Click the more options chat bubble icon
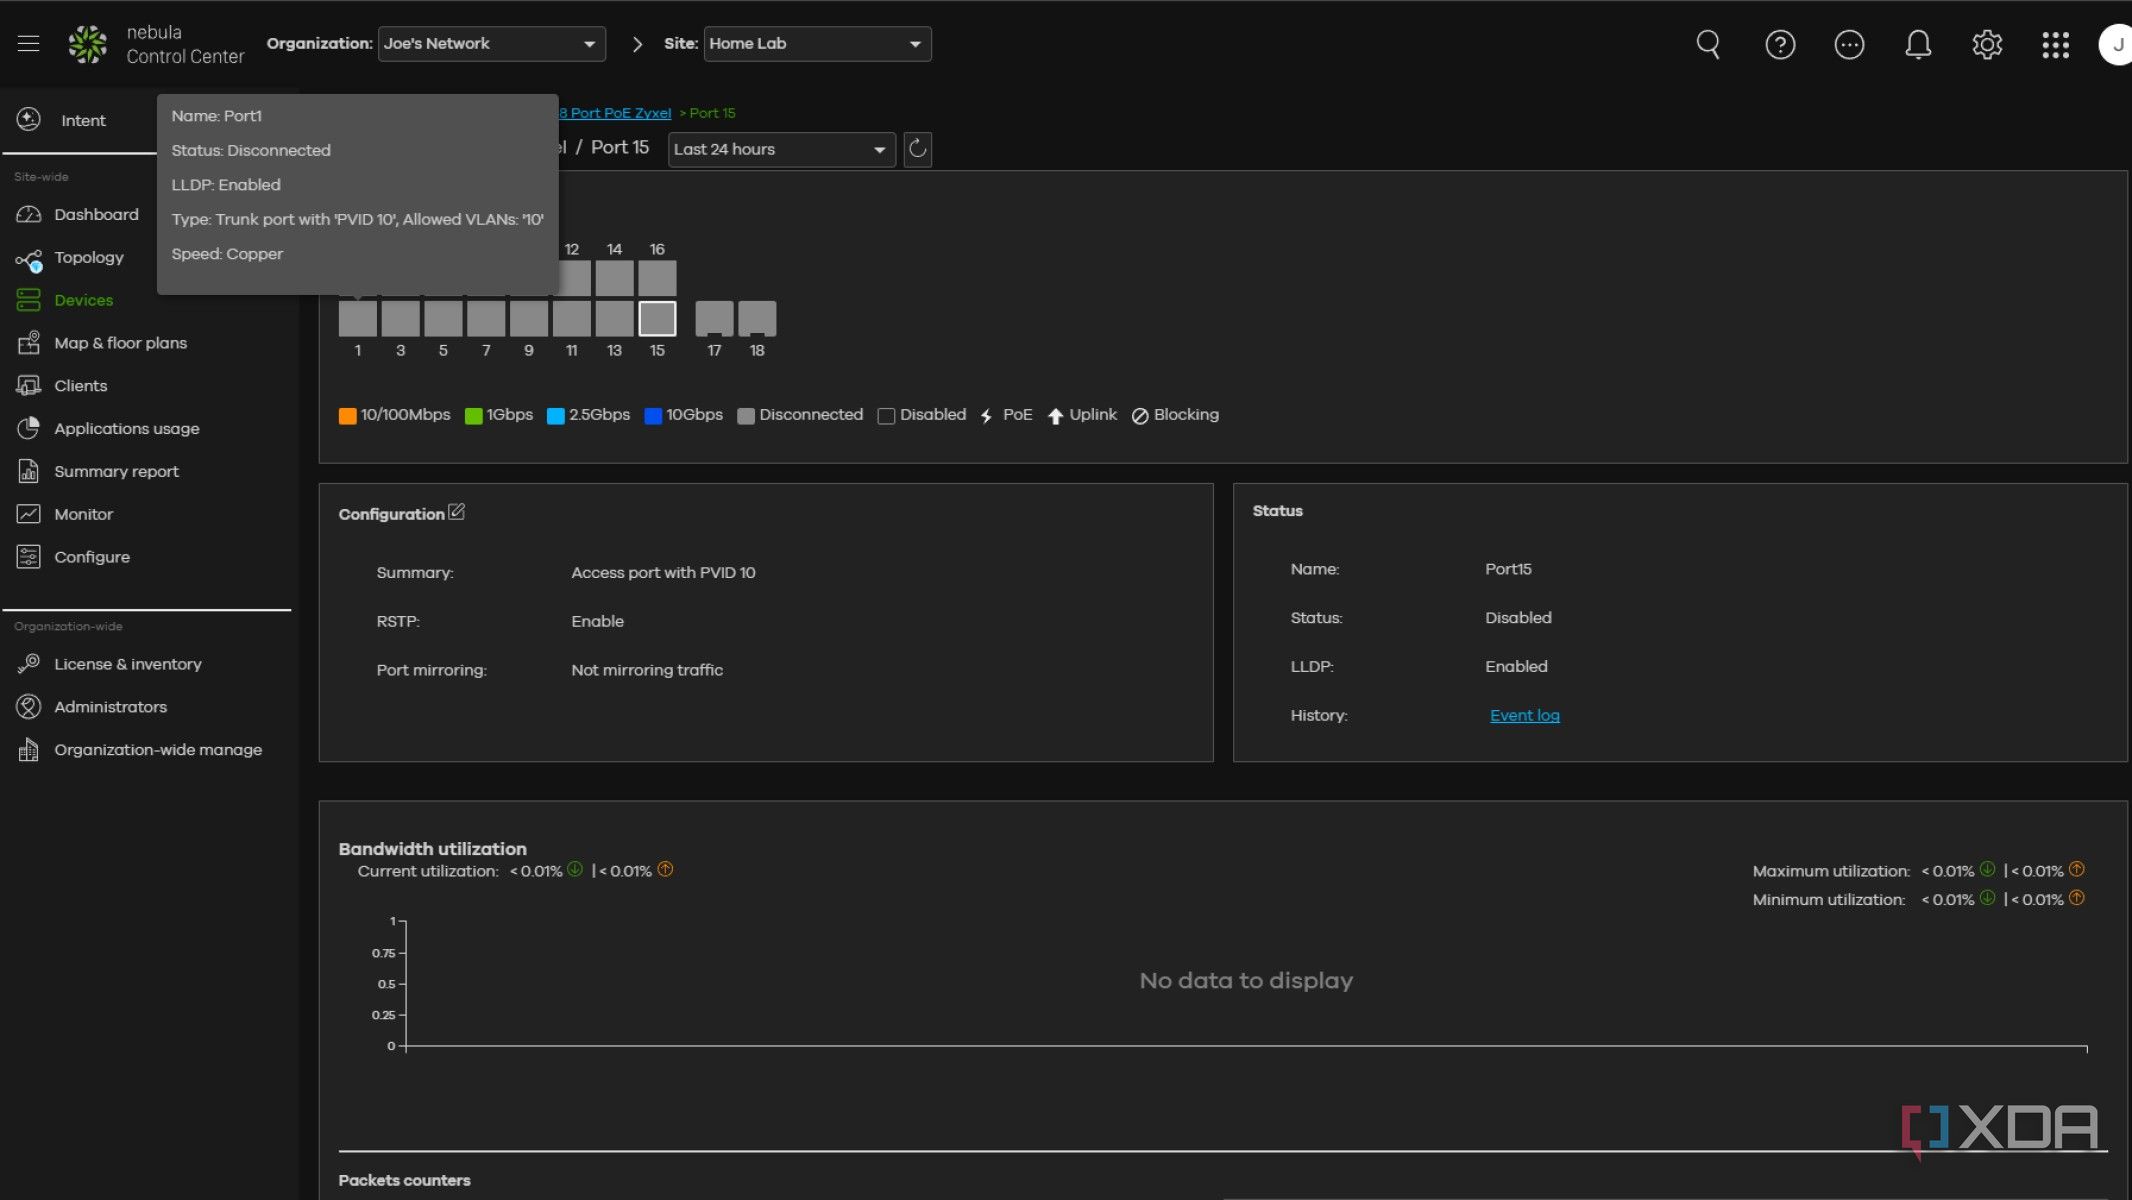The height and width of the screenshot is (1200, 2132). point(1849,44)
